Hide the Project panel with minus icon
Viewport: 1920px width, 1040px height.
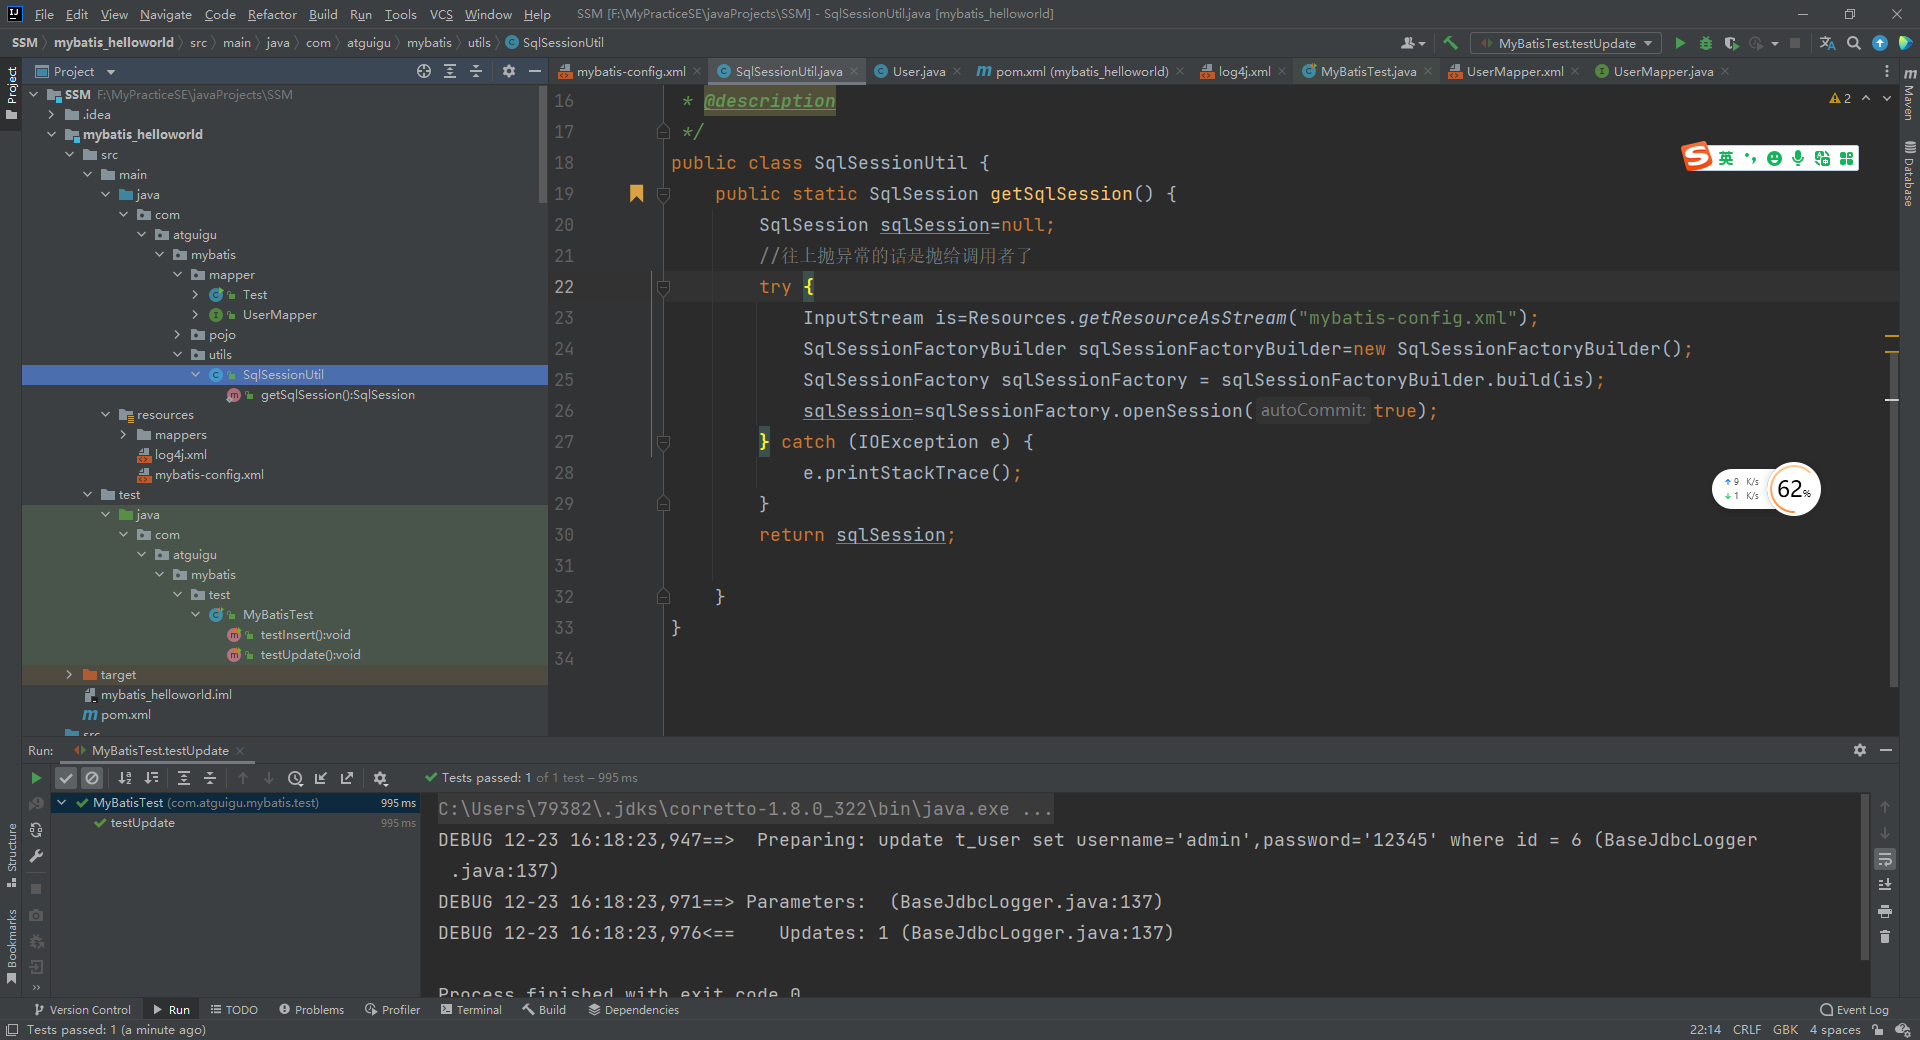535,71
